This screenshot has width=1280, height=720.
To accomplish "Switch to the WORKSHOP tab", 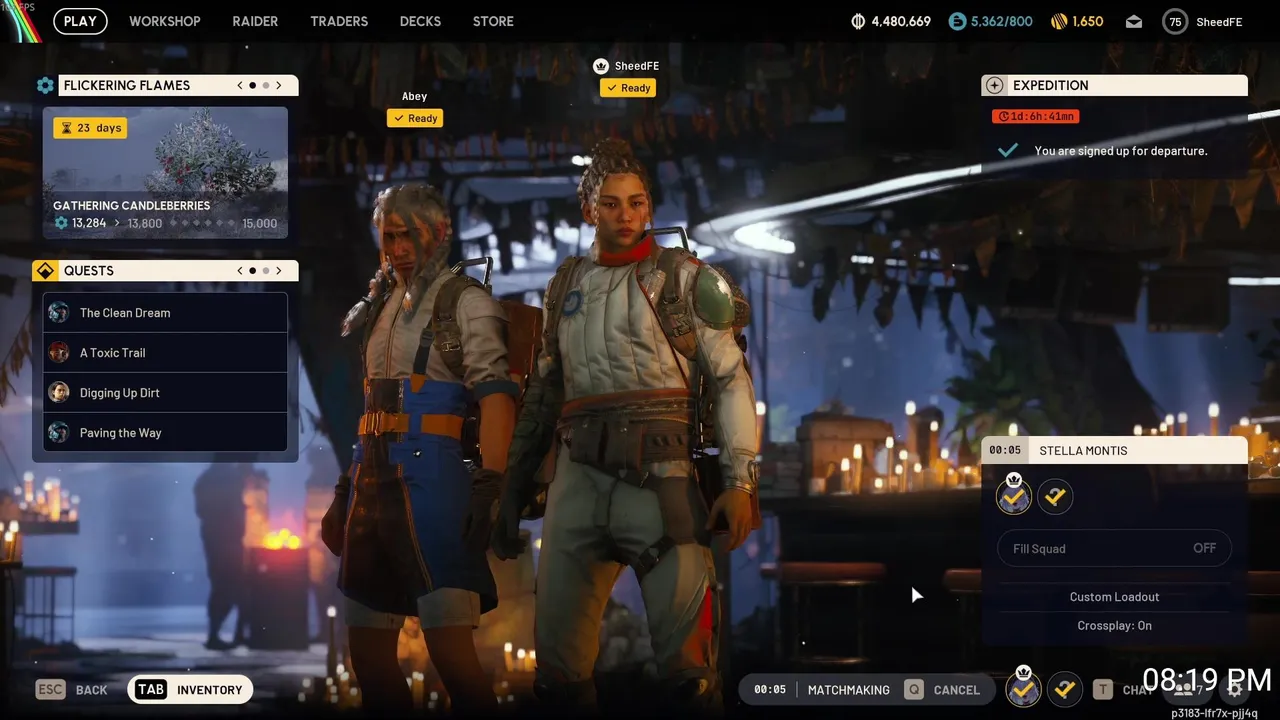I will pos(165,21).
